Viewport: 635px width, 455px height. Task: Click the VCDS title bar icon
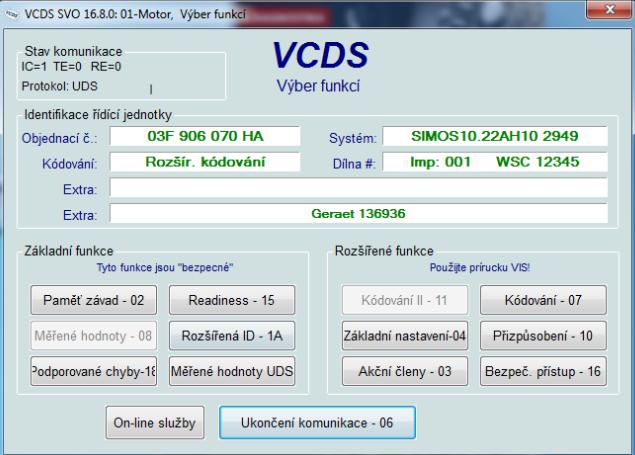(12, 15)
